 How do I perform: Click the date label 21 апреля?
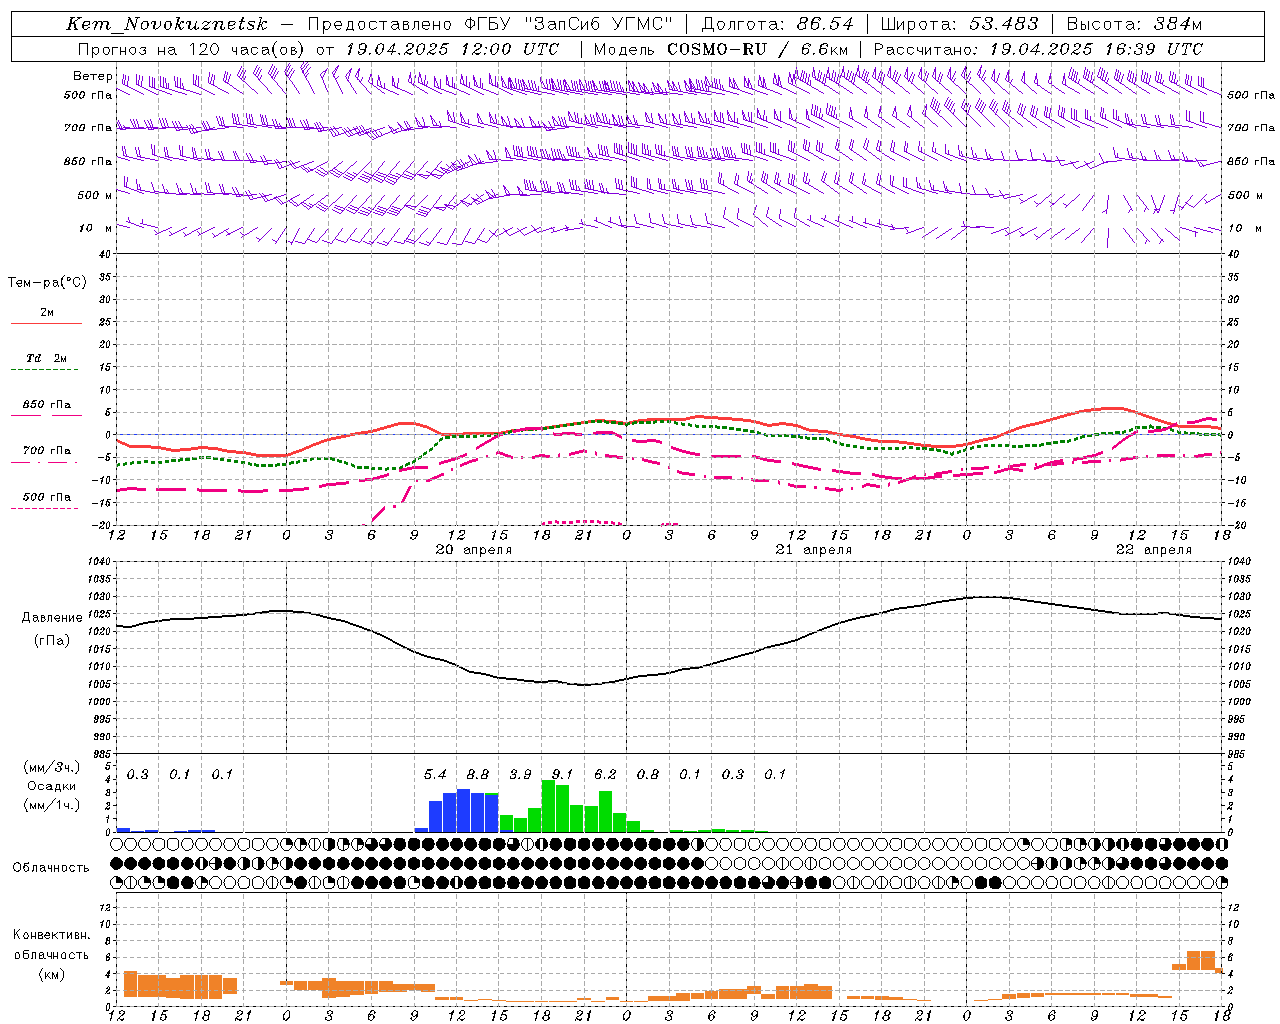(x=814, y=550)
